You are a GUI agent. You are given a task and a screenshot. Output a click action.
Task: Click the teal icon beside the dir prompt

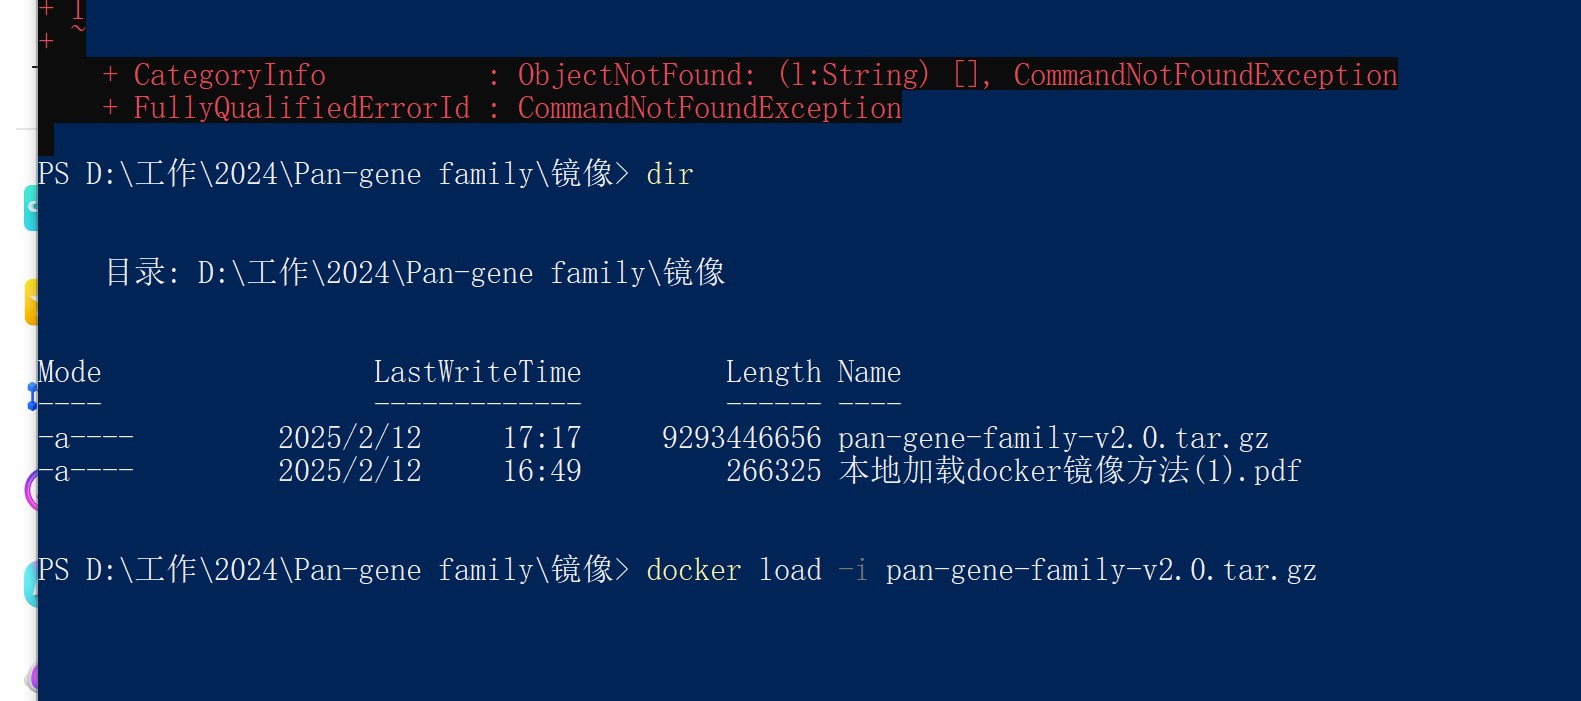pyautogui.click(x=30, y=207)
